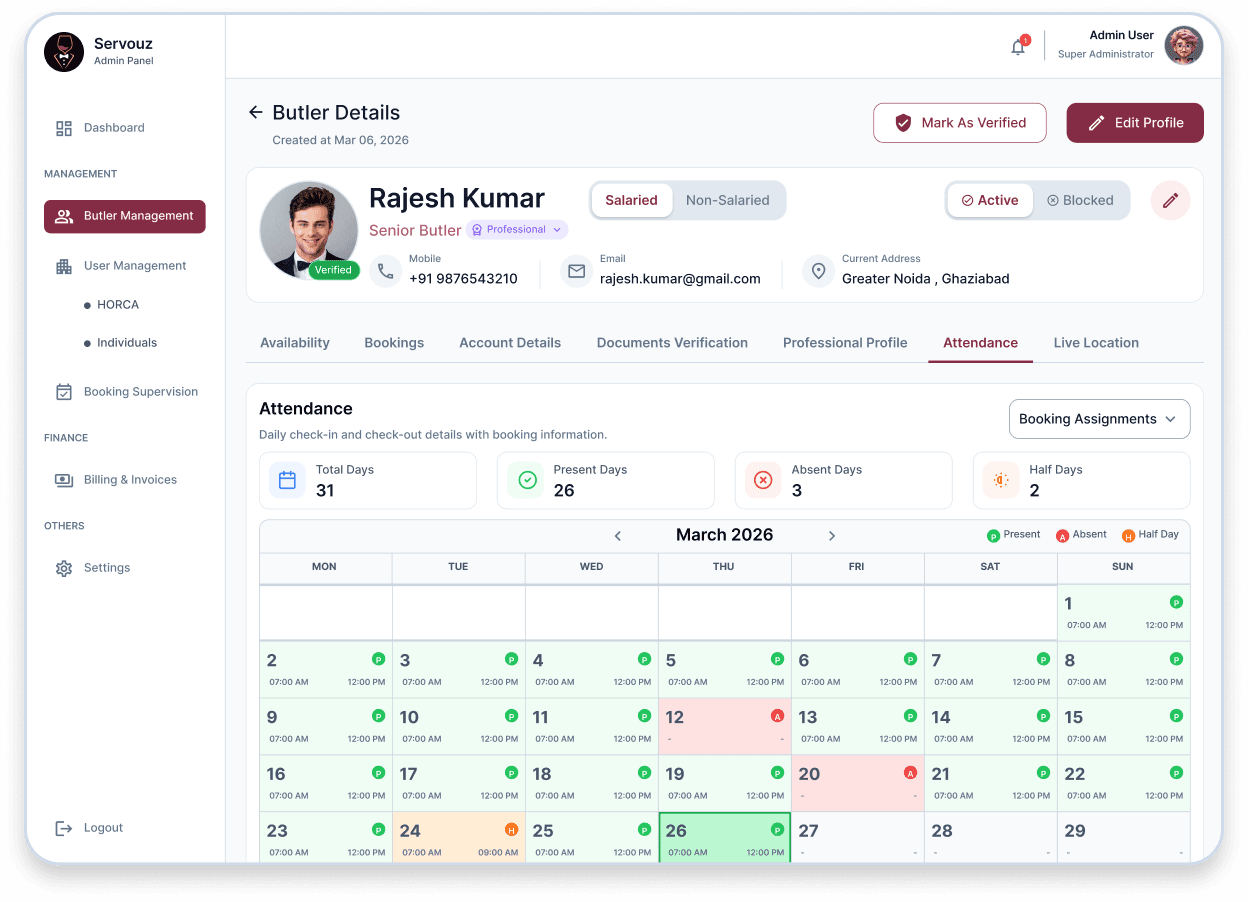1248x902 pixels.
Task: Open the Booking Assignments dropdown
Action: [1099, 419]
